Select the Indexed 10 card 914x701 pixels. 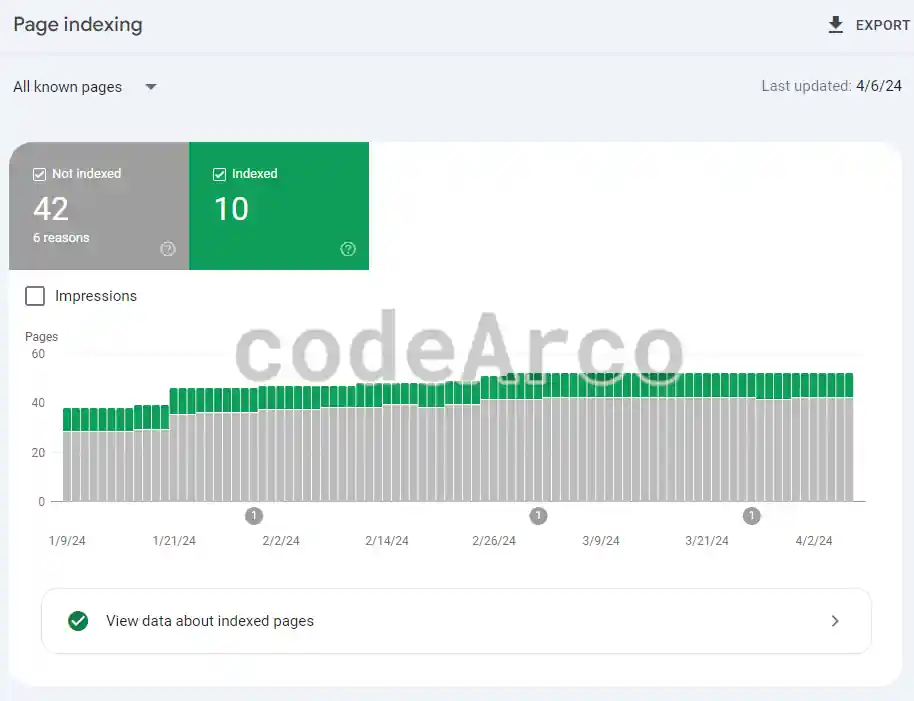[279, 206]
